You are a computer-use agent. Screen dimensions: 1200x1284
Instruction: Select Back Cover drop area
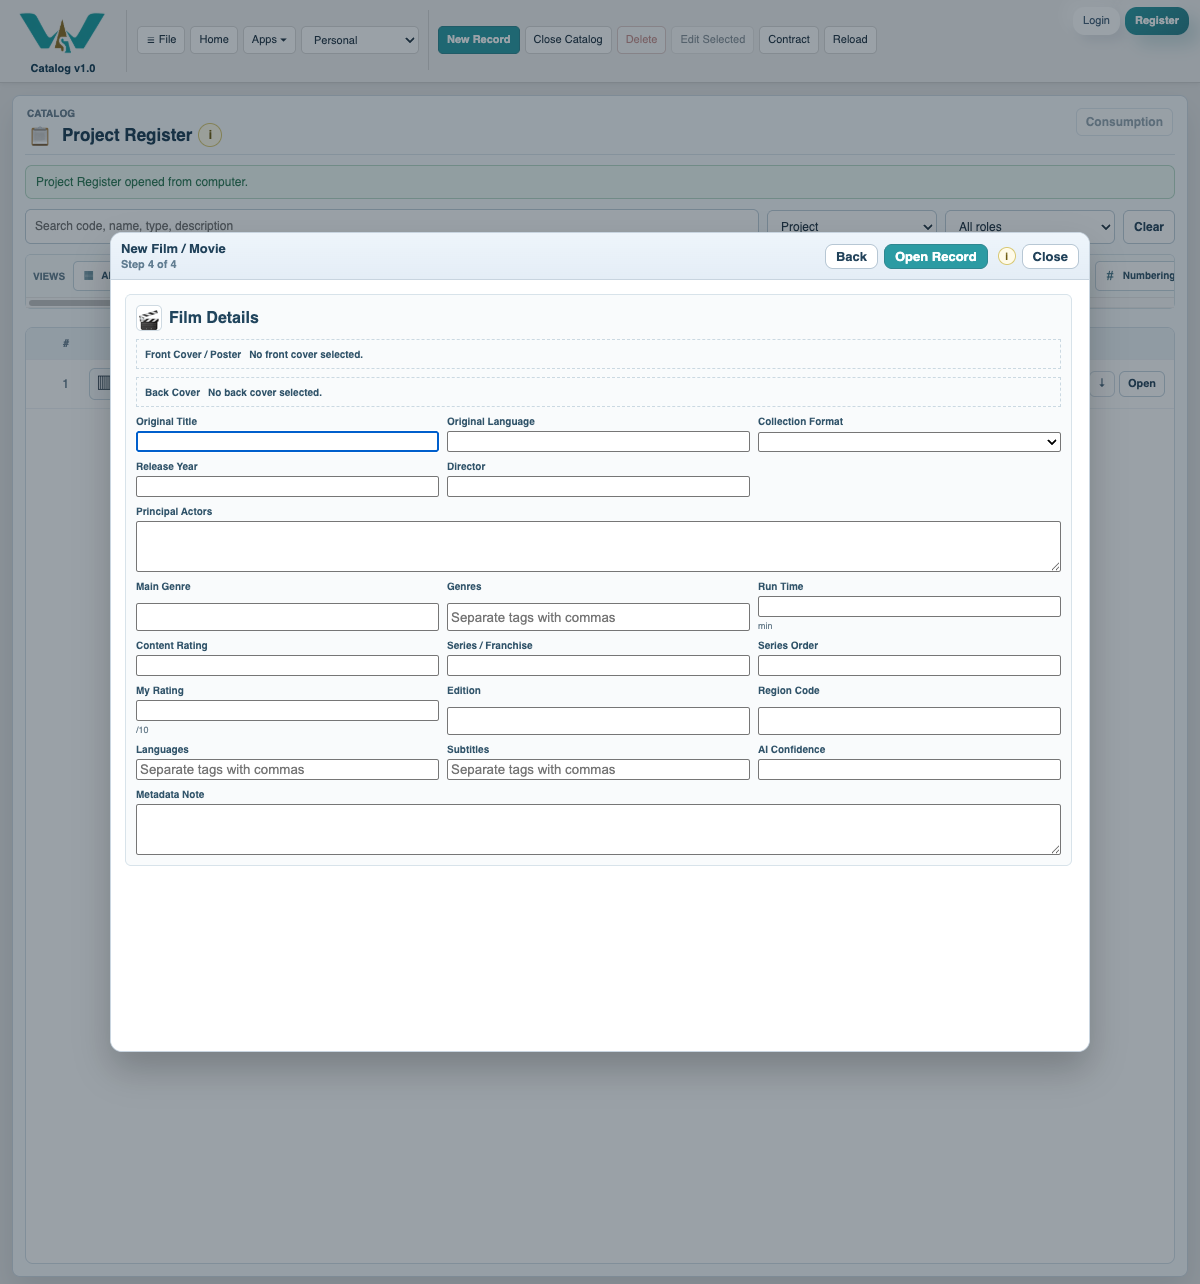pos(598,392)
